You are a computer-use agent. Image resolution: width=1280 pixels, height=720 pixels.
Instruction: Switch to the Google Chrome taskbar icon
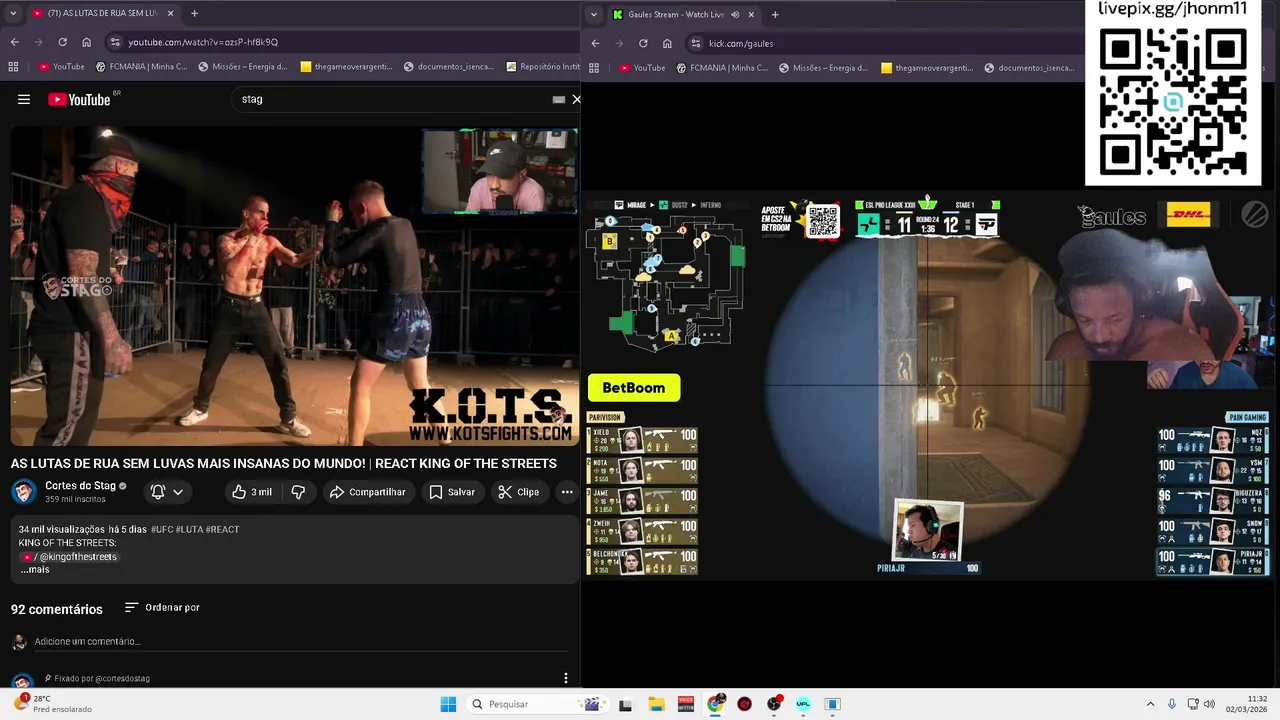pos(715,704)
